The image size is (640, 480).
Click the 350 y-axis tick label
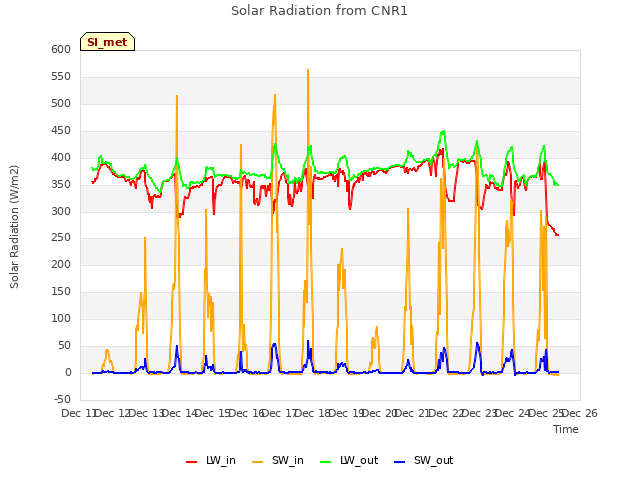point(61,184)
